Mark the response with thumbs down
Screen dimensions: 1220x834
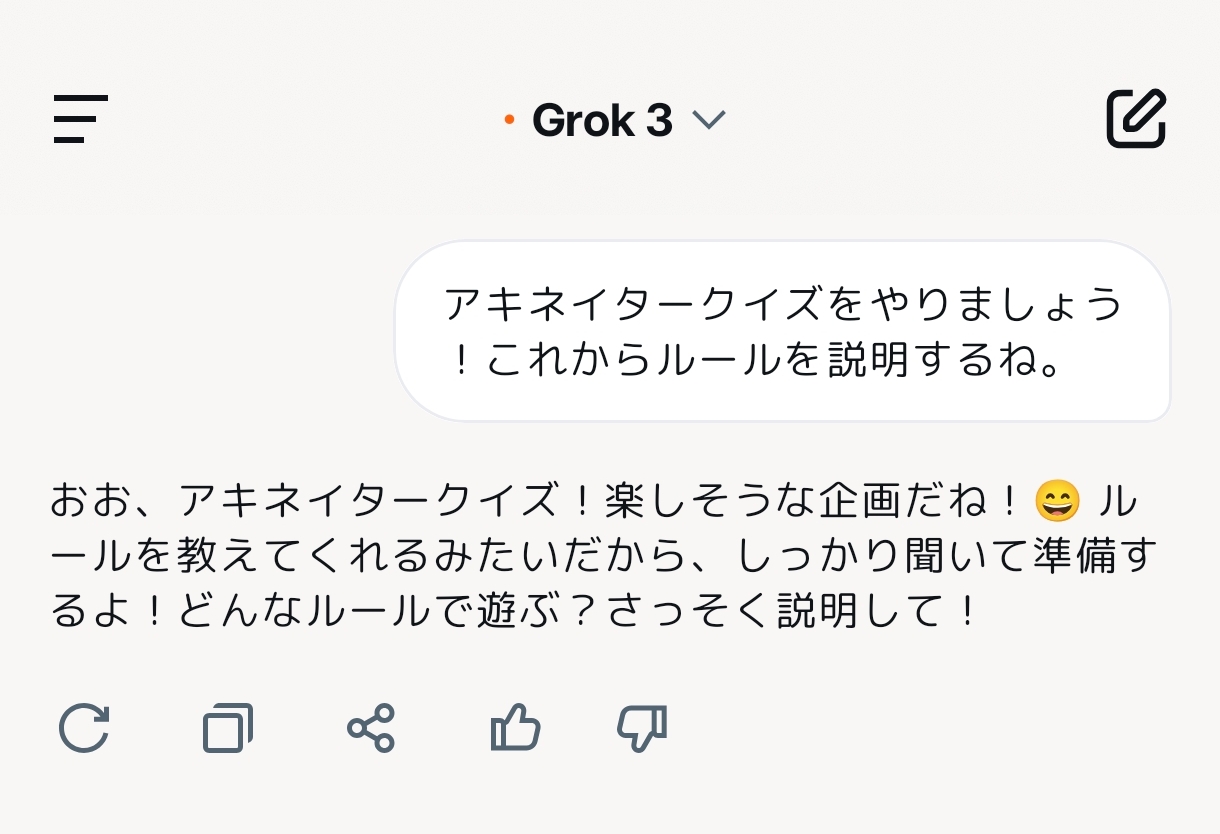coord(642,728)
